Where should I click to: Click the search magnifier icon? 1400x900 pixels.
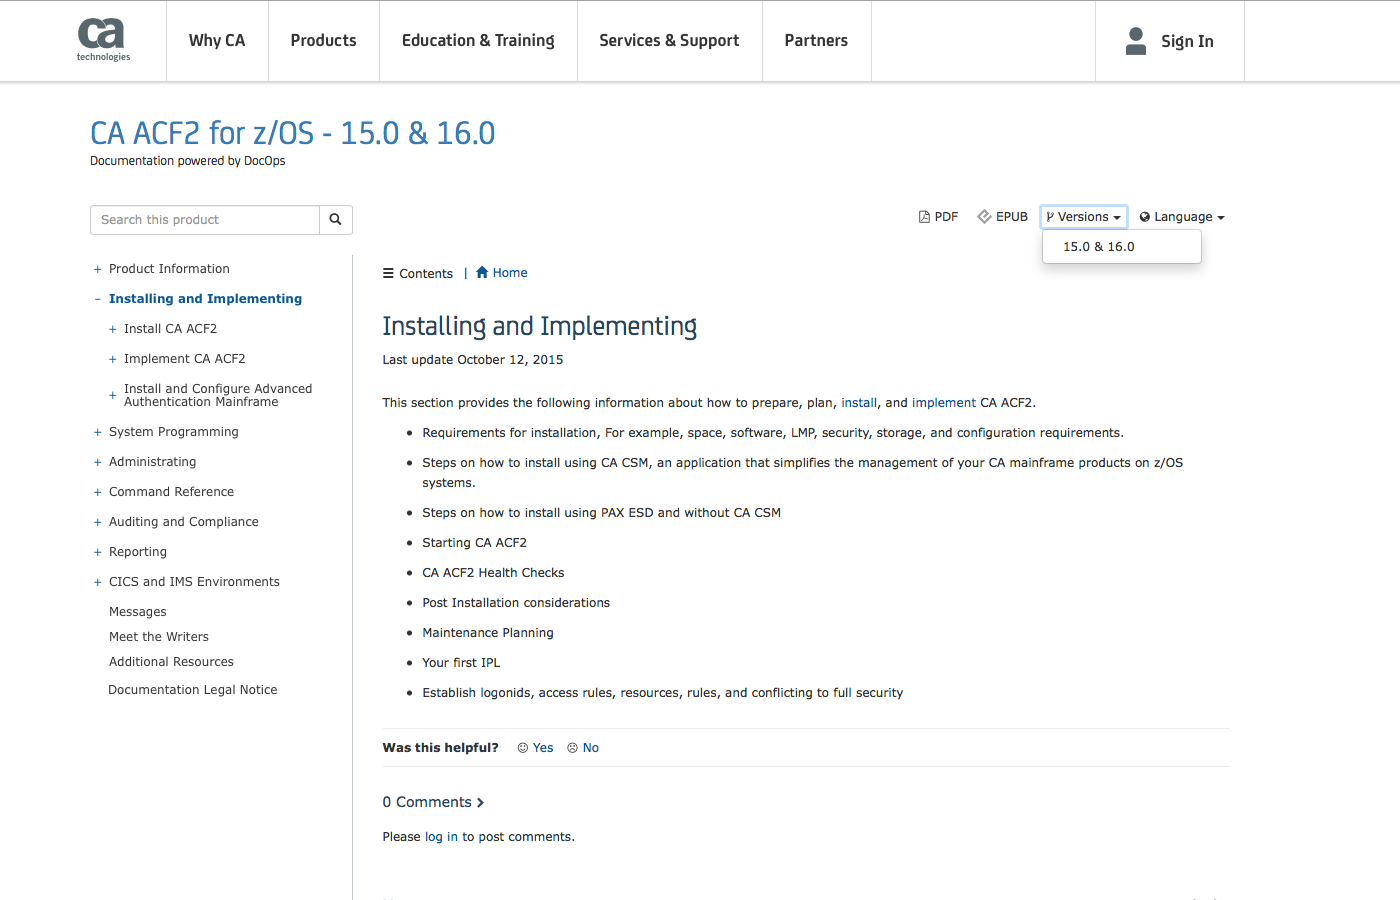click(x=335, y=219)
